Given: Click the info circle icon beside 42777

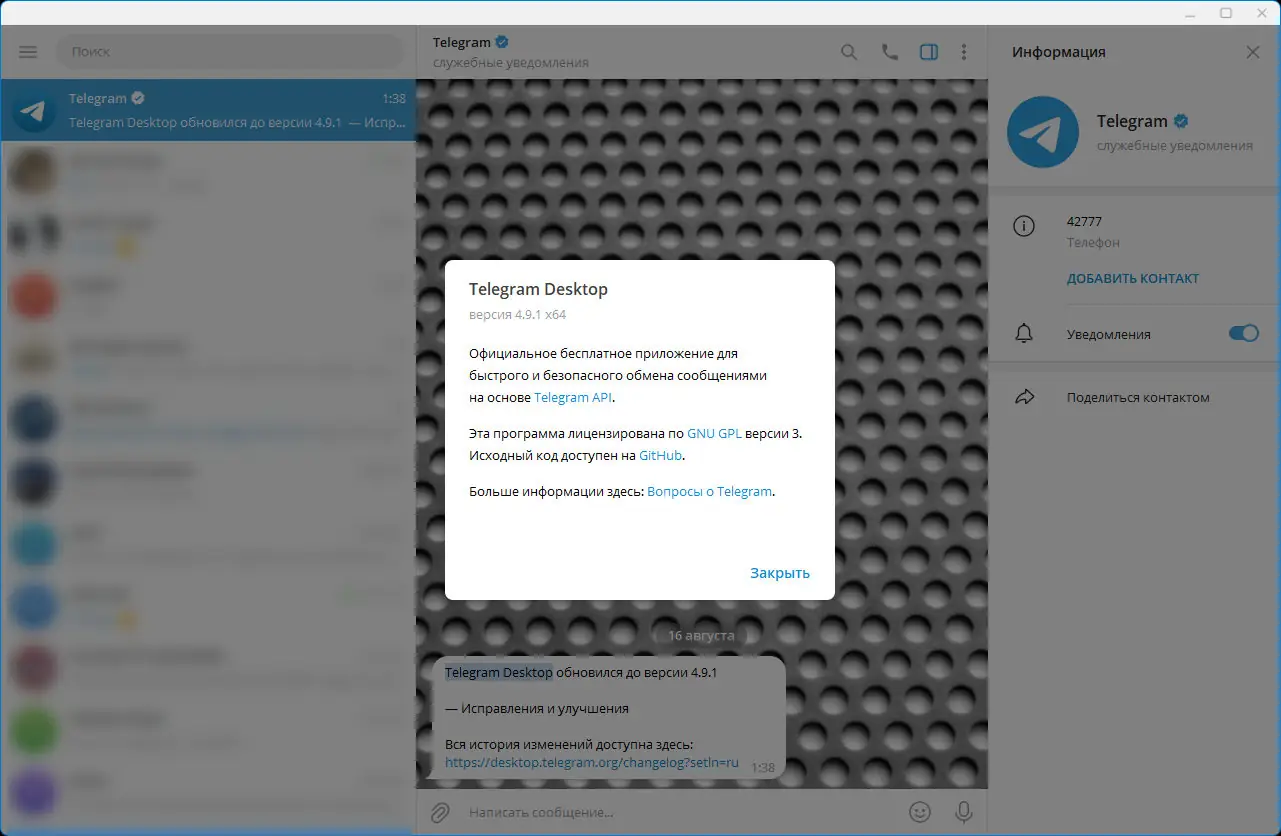Looking at the screenshot, I should coord(1024,226).
